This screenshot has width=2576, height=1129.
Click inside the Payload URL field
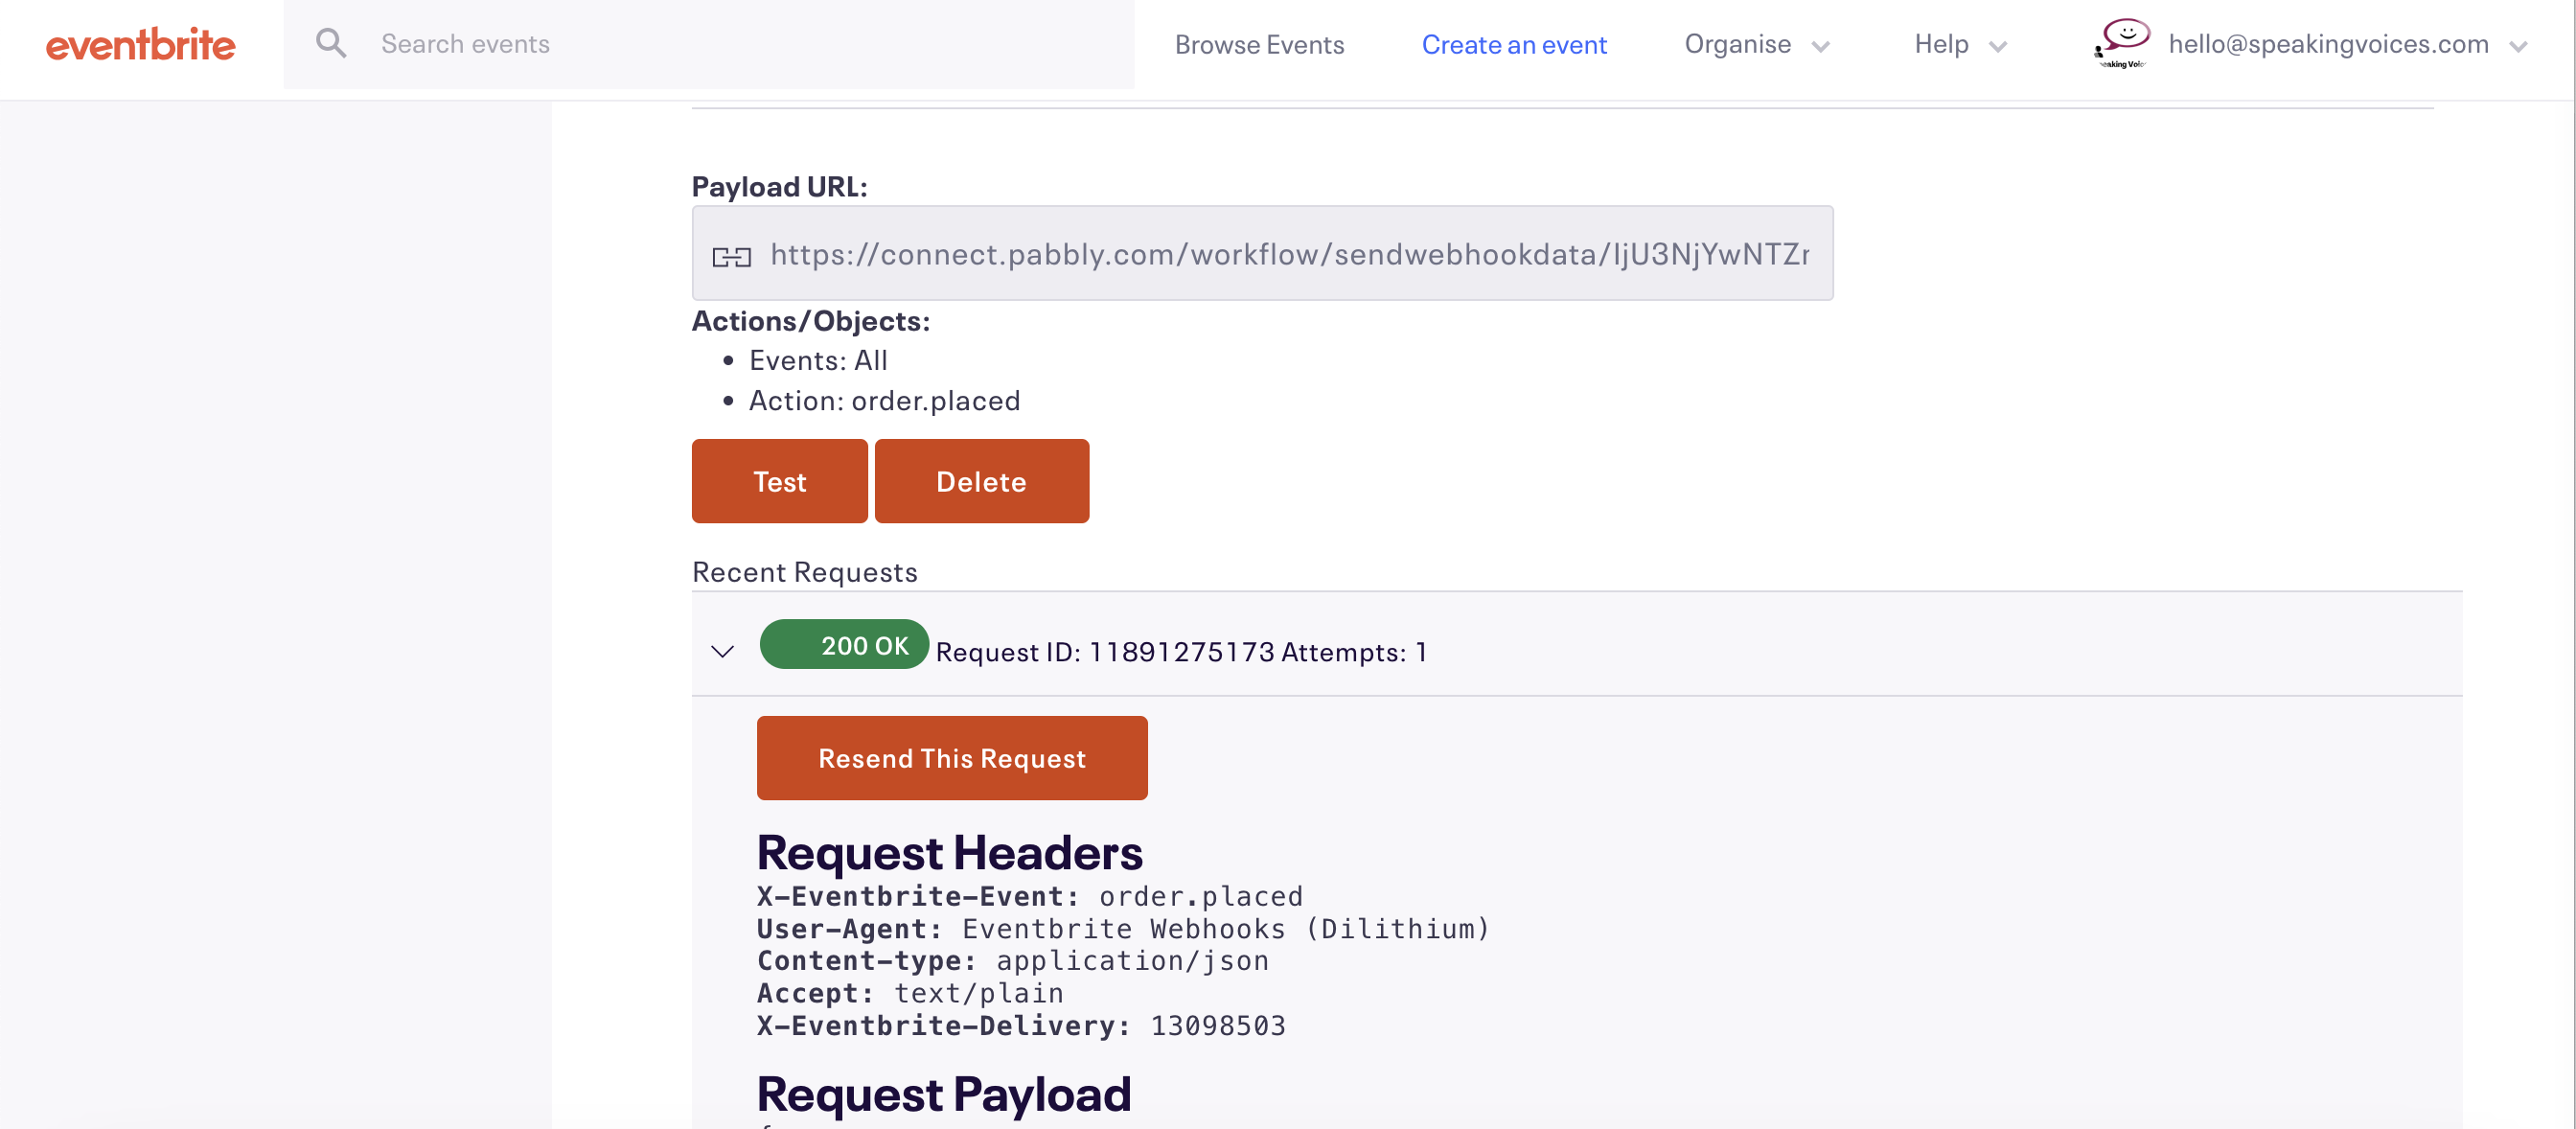(1263, 253)
